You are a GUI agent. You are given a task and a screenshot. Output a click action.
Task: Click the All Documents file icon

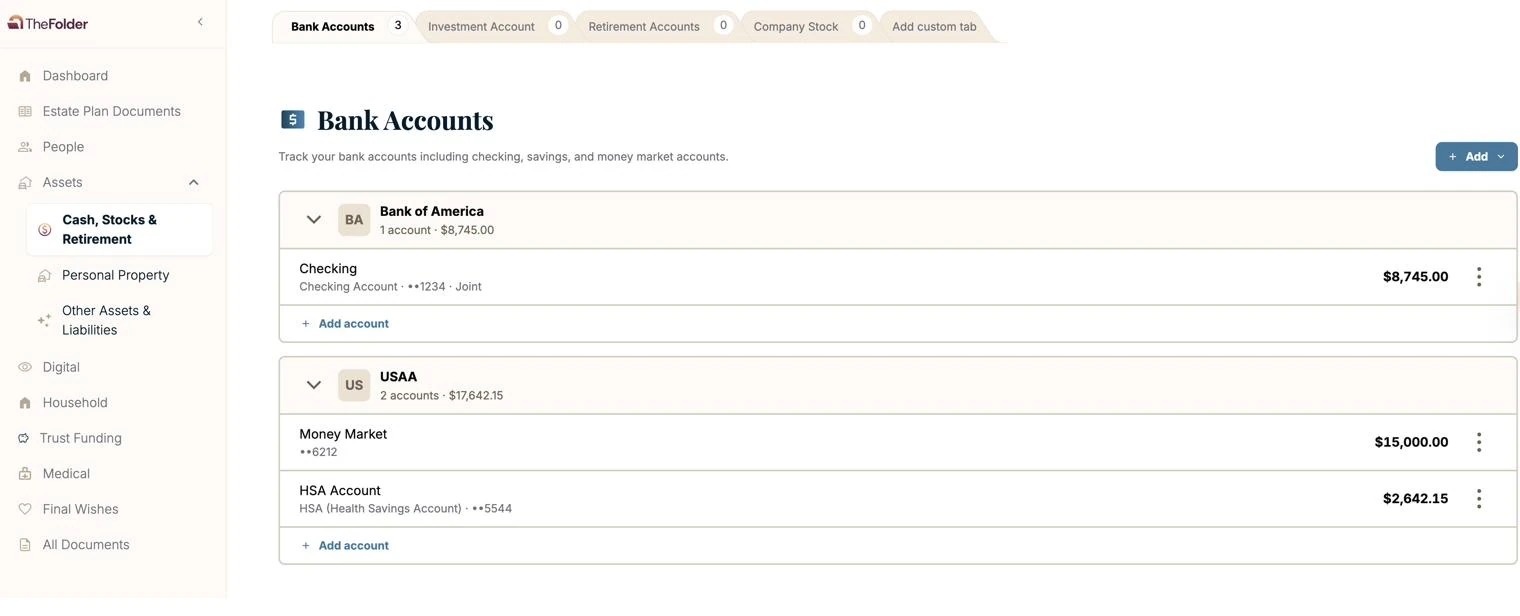25,545
